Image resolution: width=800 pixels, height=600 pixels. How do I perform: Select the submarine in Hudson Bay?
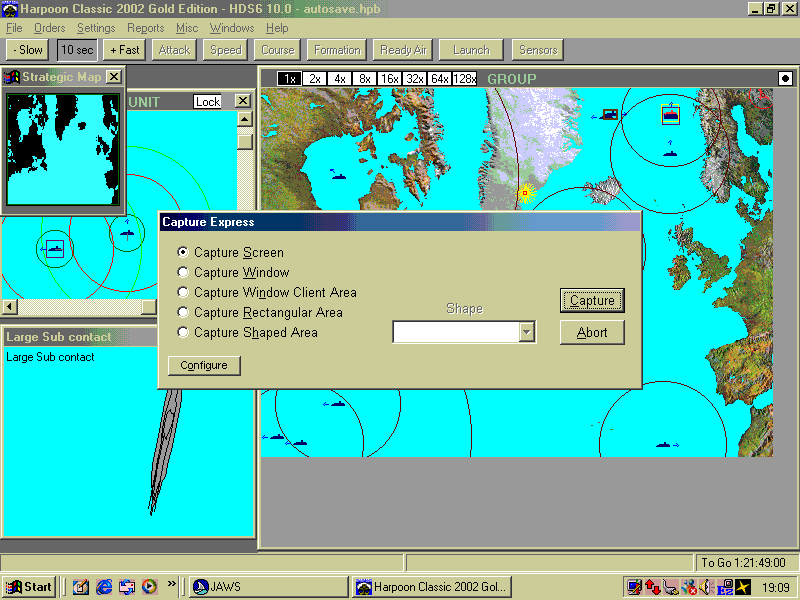[338, 176]
